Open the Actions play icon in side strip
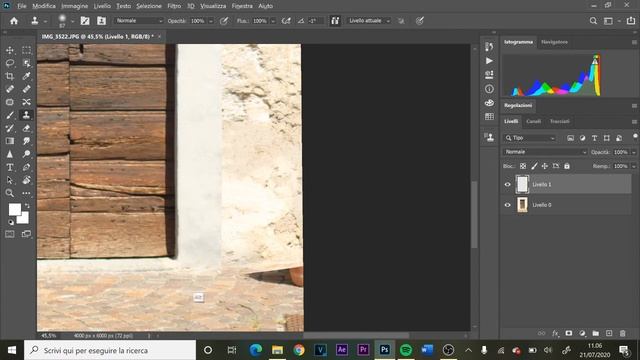This screenshot has height=360, width=640. 489,61
